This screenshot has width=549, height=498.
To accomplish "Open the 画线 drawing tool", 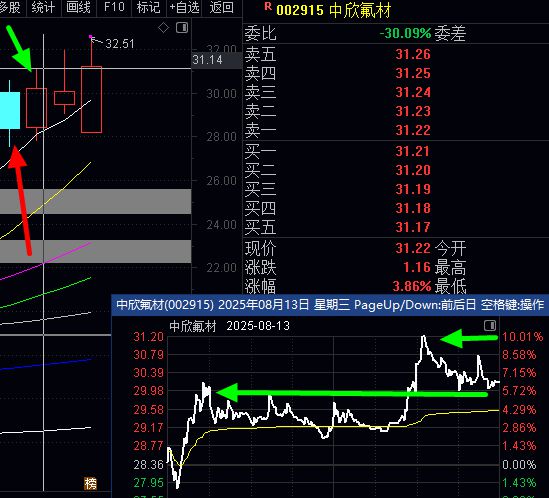I will click(x=78, y=7).
